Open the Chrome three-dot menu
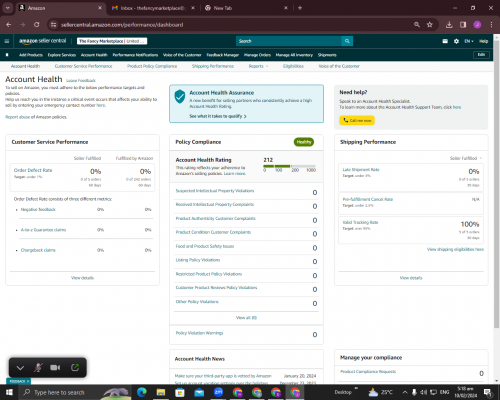The width and height of the screenshot is (500, 400). (491, 25)
